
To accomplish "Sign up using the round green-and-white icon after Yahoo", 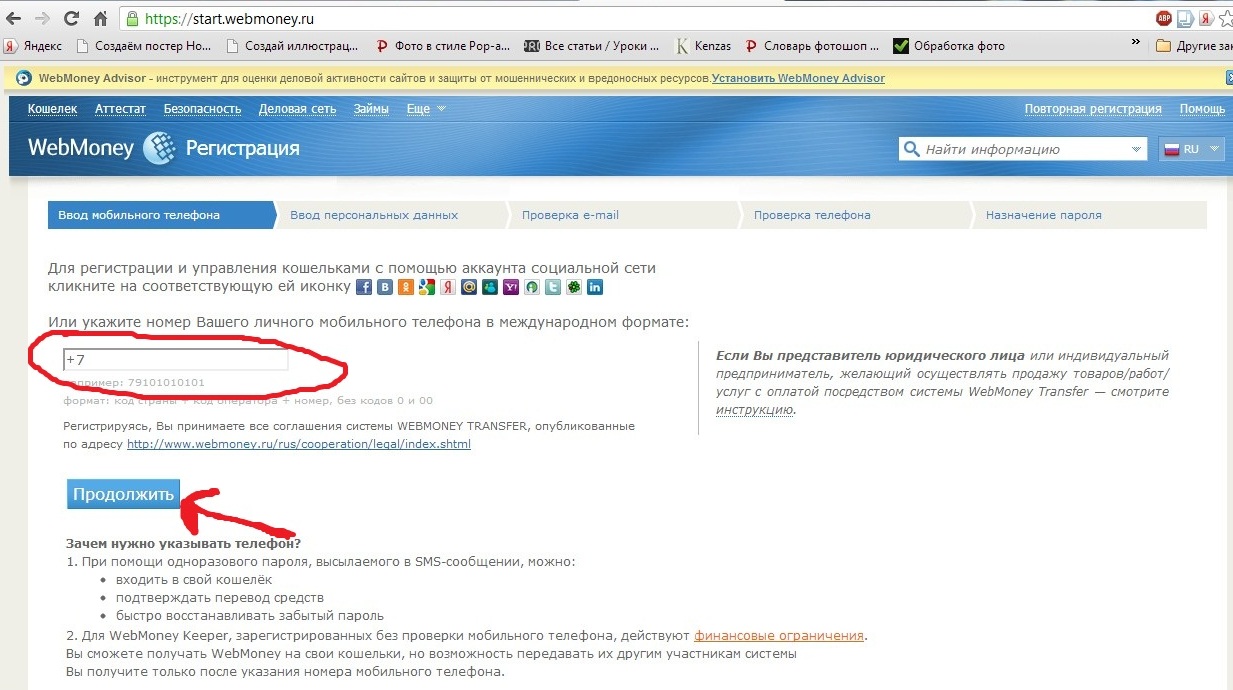I will point(532,287).
